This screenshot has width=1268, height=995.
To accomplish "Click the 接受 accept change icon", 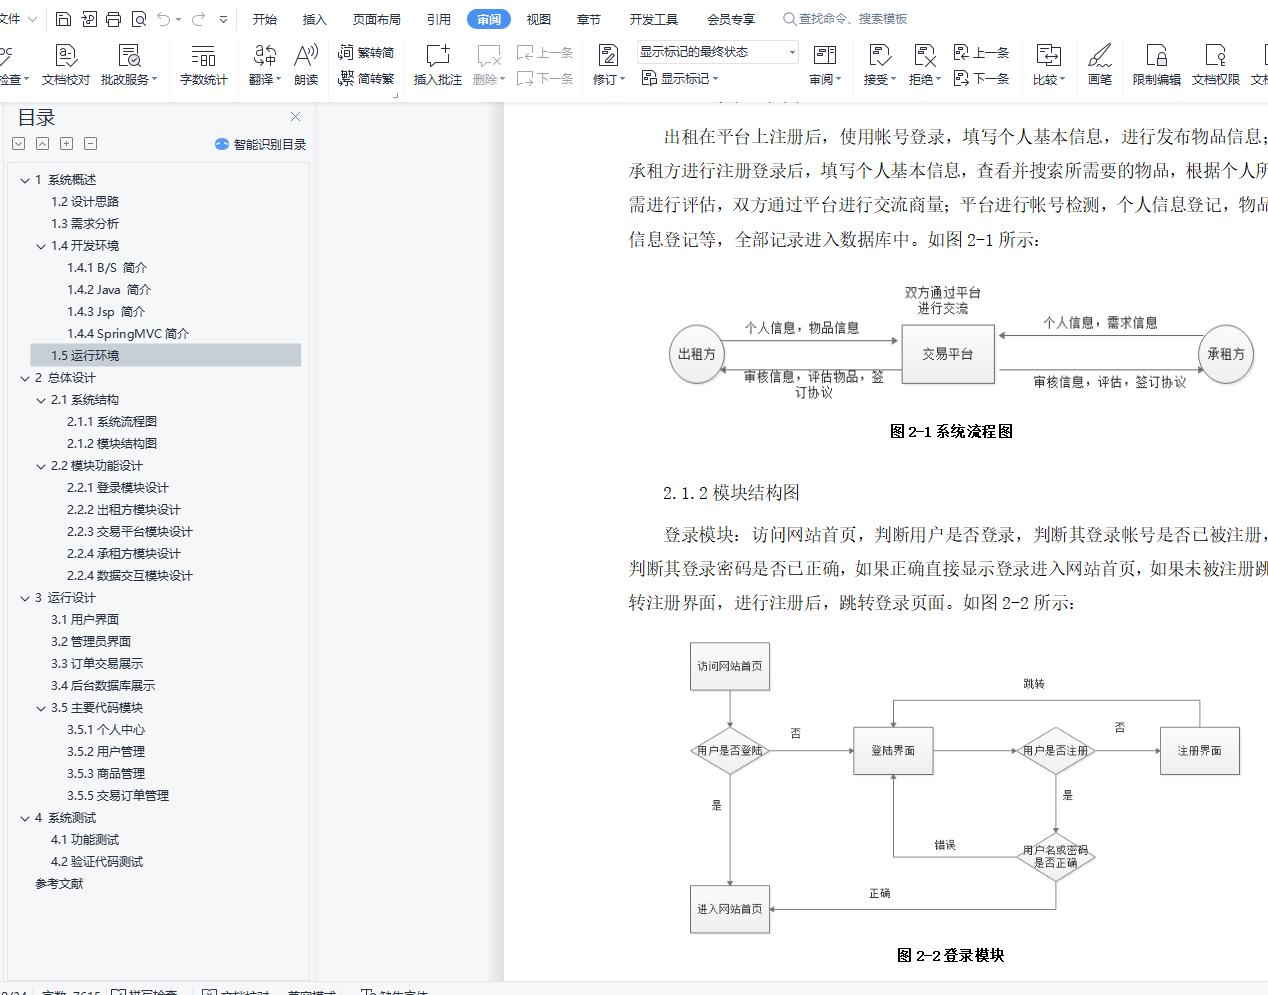I will (x=879, y=55).
